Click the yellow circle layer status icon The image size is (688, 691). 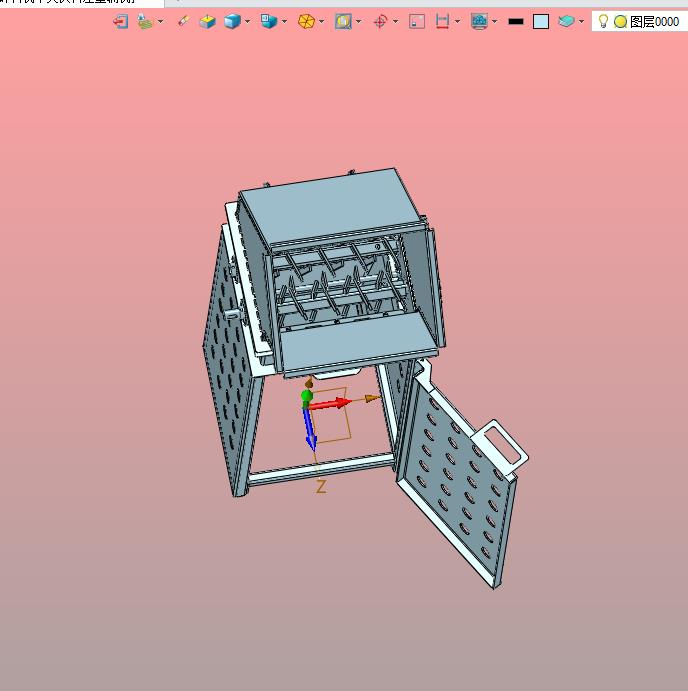coord(620,21)
